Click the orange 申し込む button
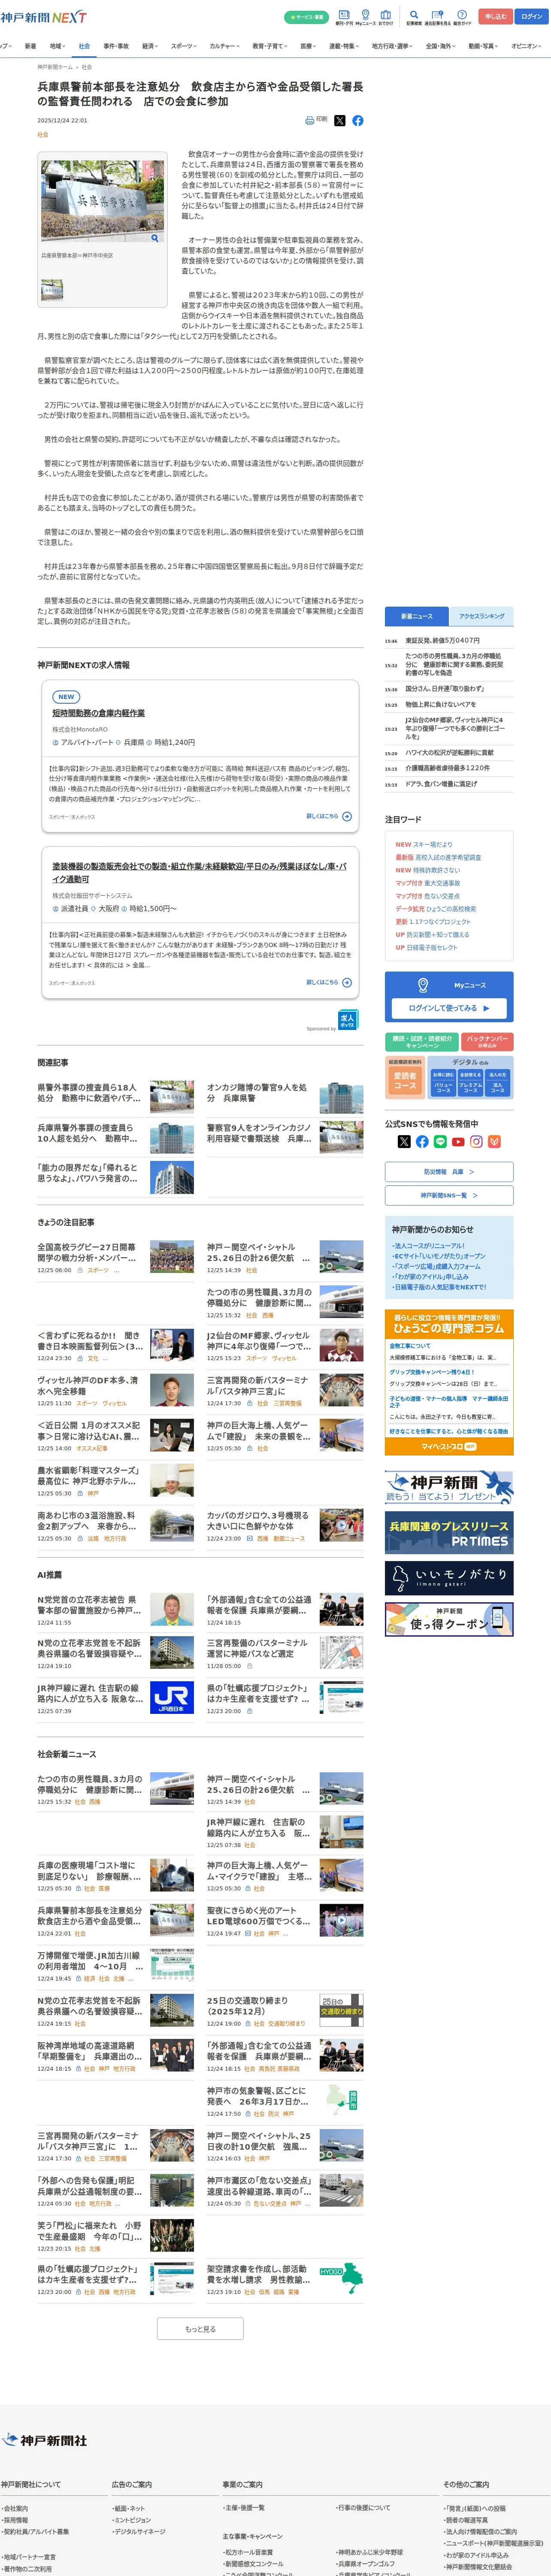Viewport: 551px width, 2576px height. [x=495, y=16]
